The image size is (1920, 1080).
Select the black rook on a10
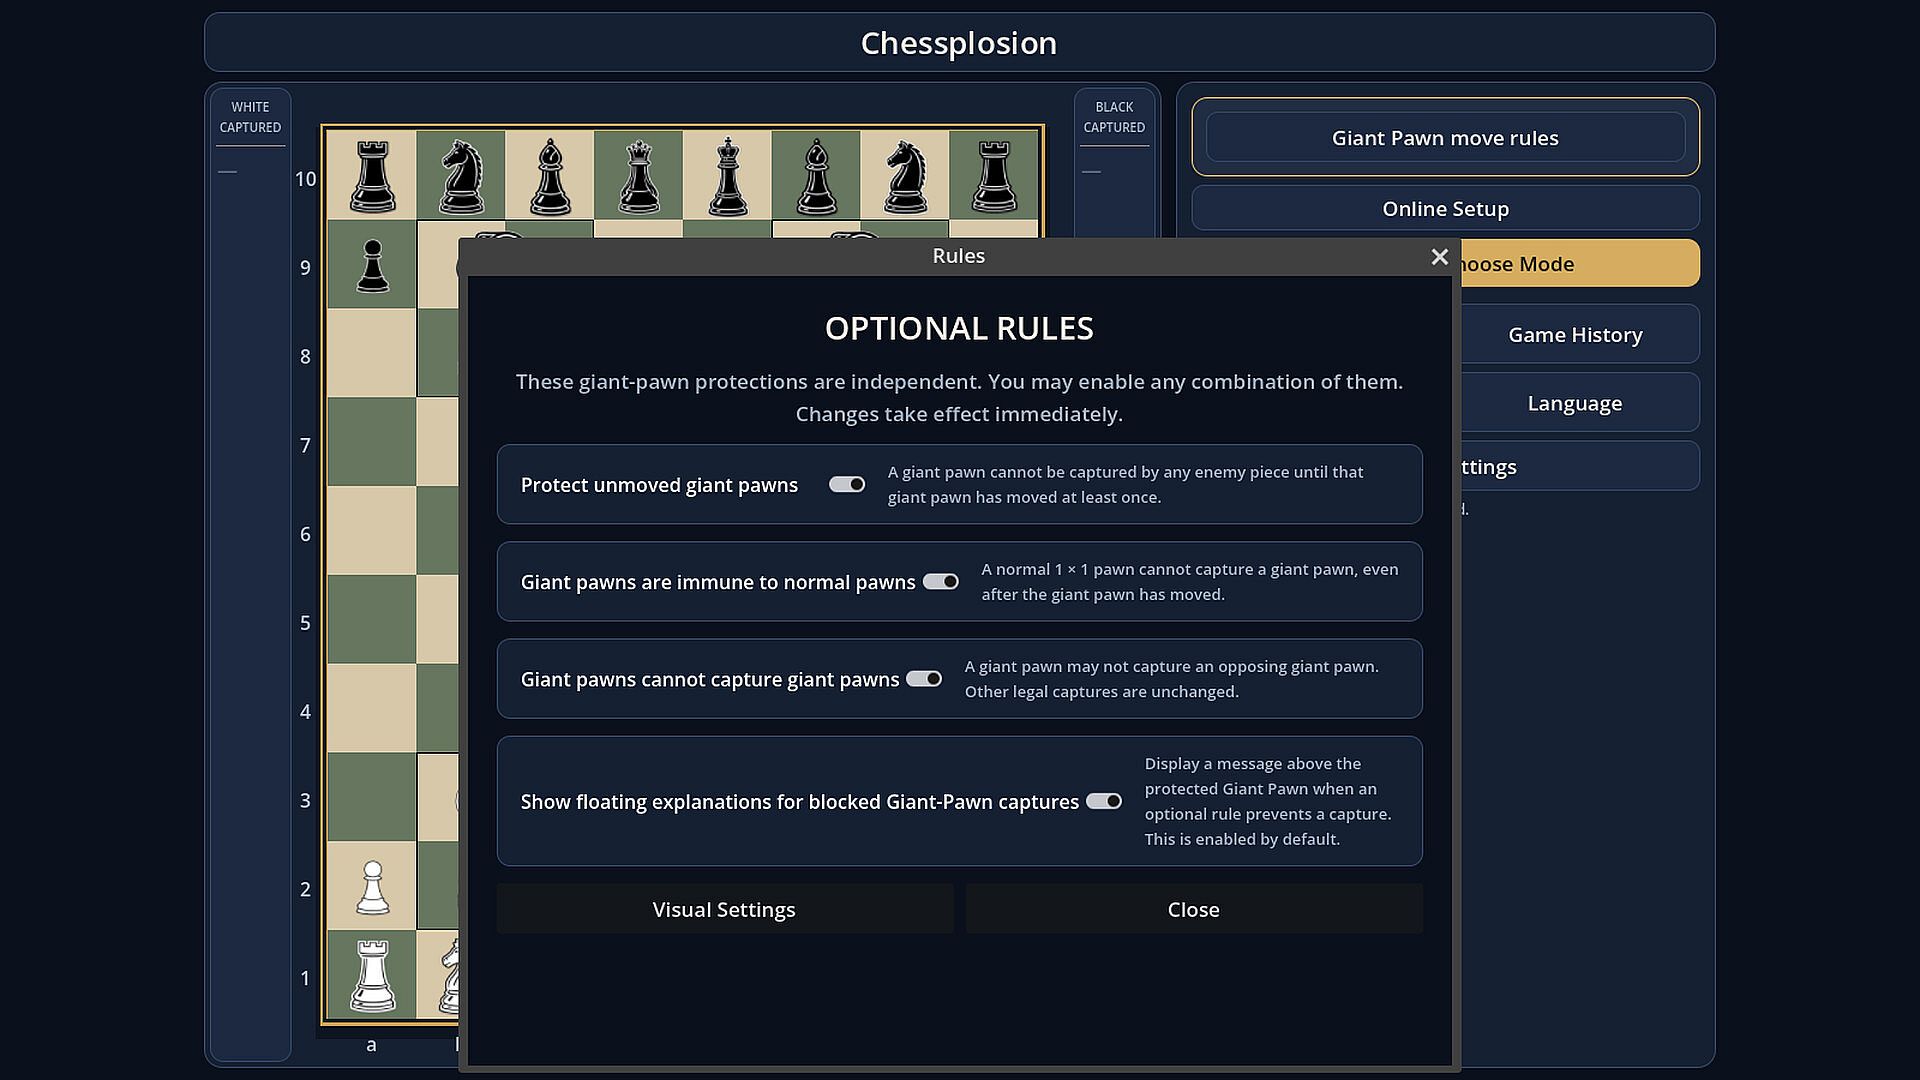tap(372, 176)
